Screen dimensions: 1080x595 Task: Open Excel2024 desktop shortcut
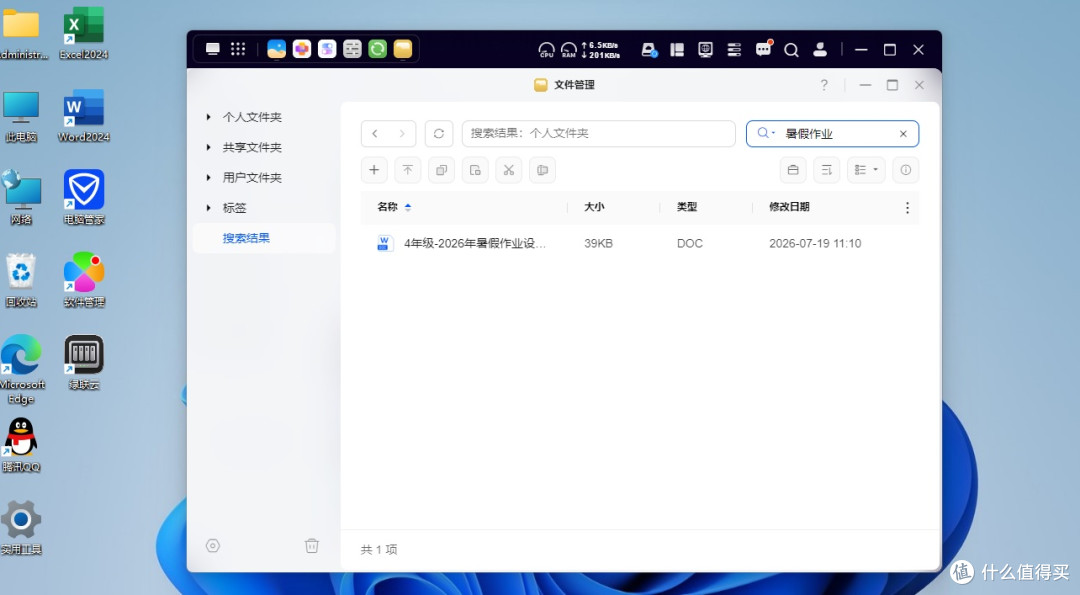point(83,32)
